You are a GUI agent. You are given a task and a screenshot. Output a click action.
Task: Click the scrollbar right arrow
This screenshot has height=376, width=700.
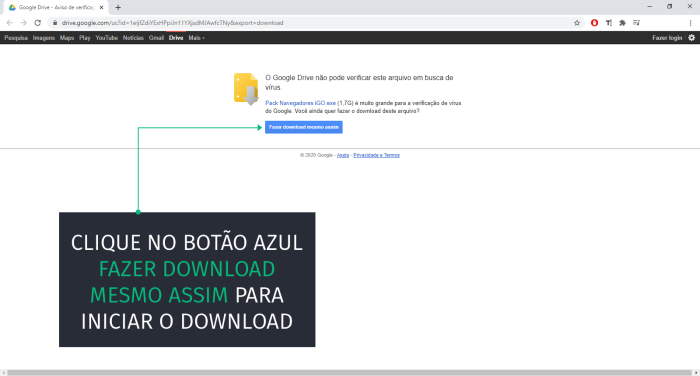point(696,372)
